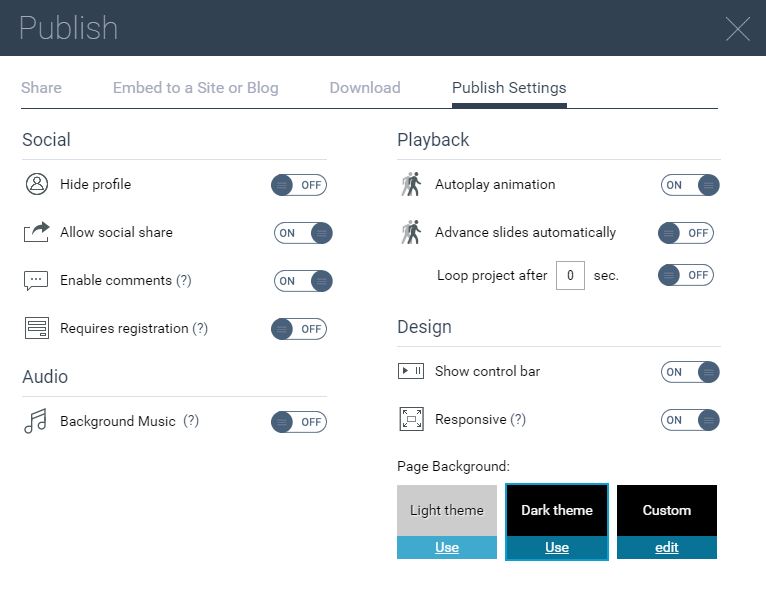Viewport: 766px width, 597px height.
Task: Click the Show control bar play/pause icon
Action: click(x=411, y=371)
